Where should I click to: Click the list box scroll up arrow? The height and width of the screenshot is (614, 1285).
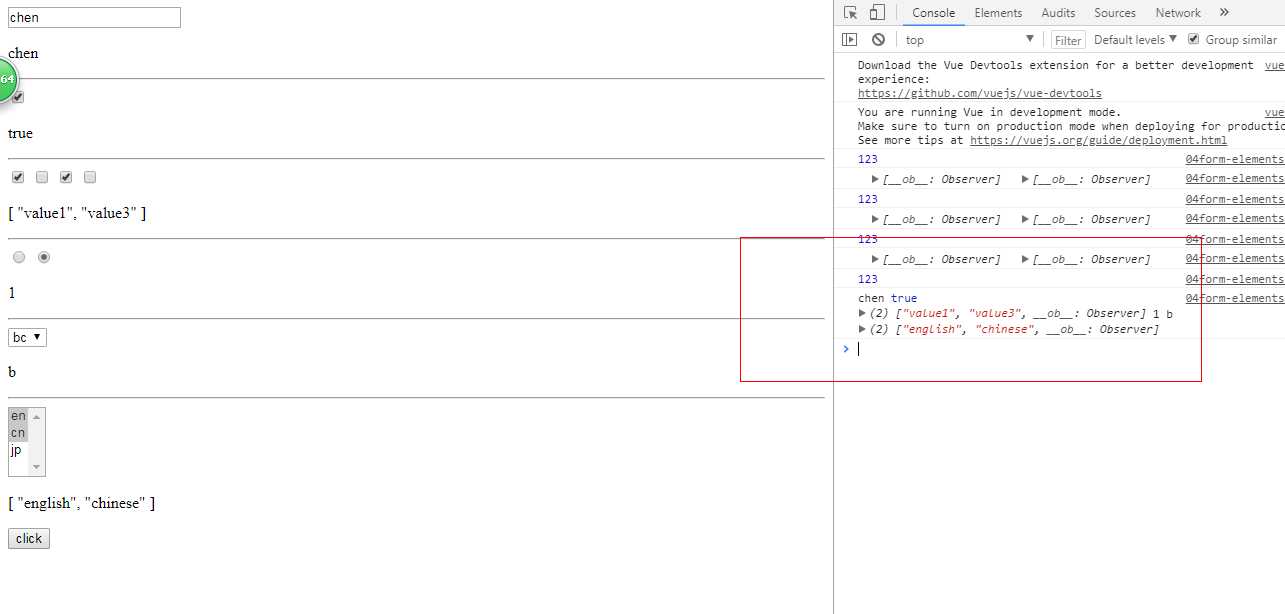tap(37, 416)
